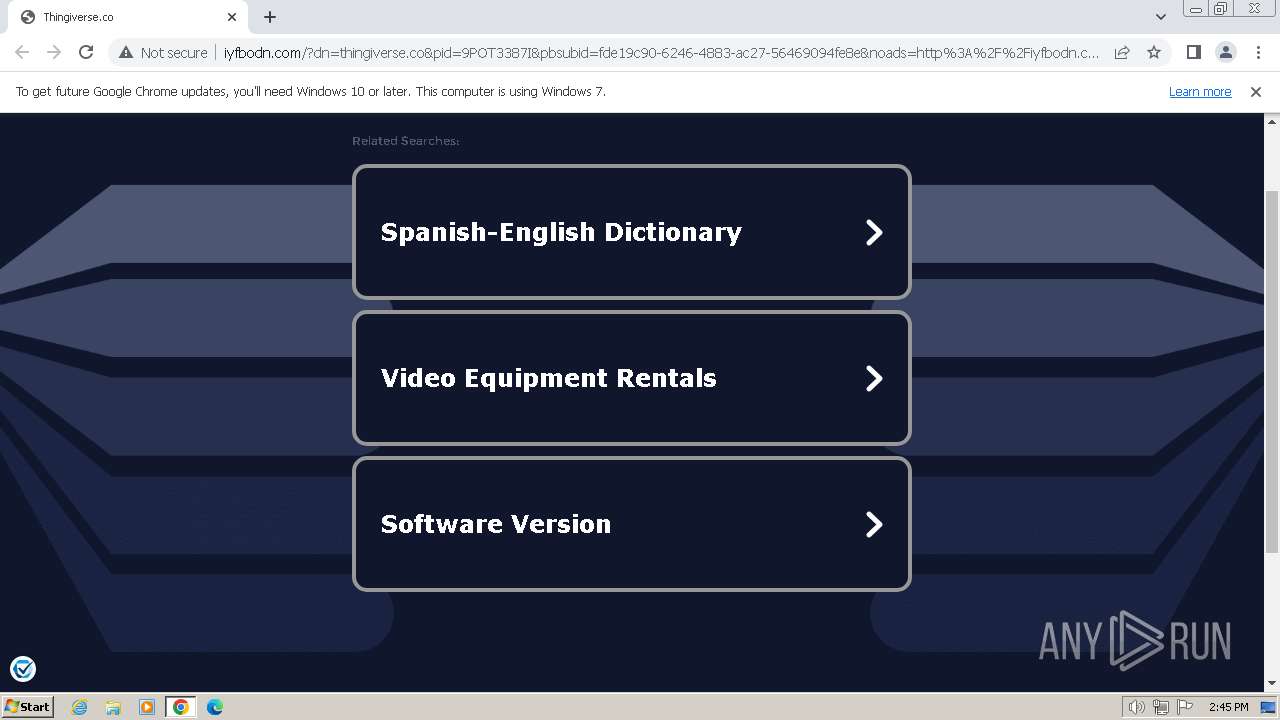Open Spanish-English Dictionary search result

point(632,232)
